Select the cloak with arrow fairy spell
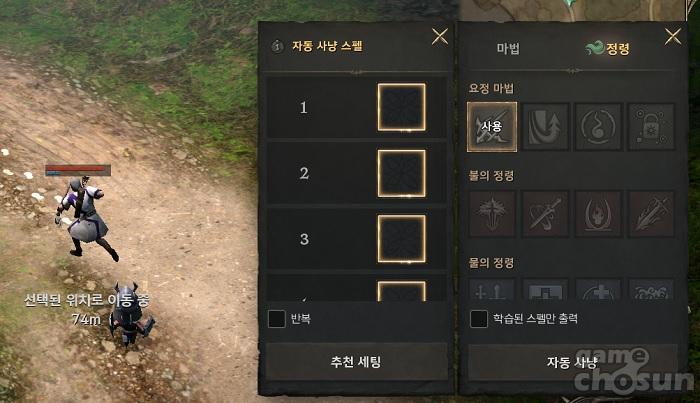 [x=545, y=127]
